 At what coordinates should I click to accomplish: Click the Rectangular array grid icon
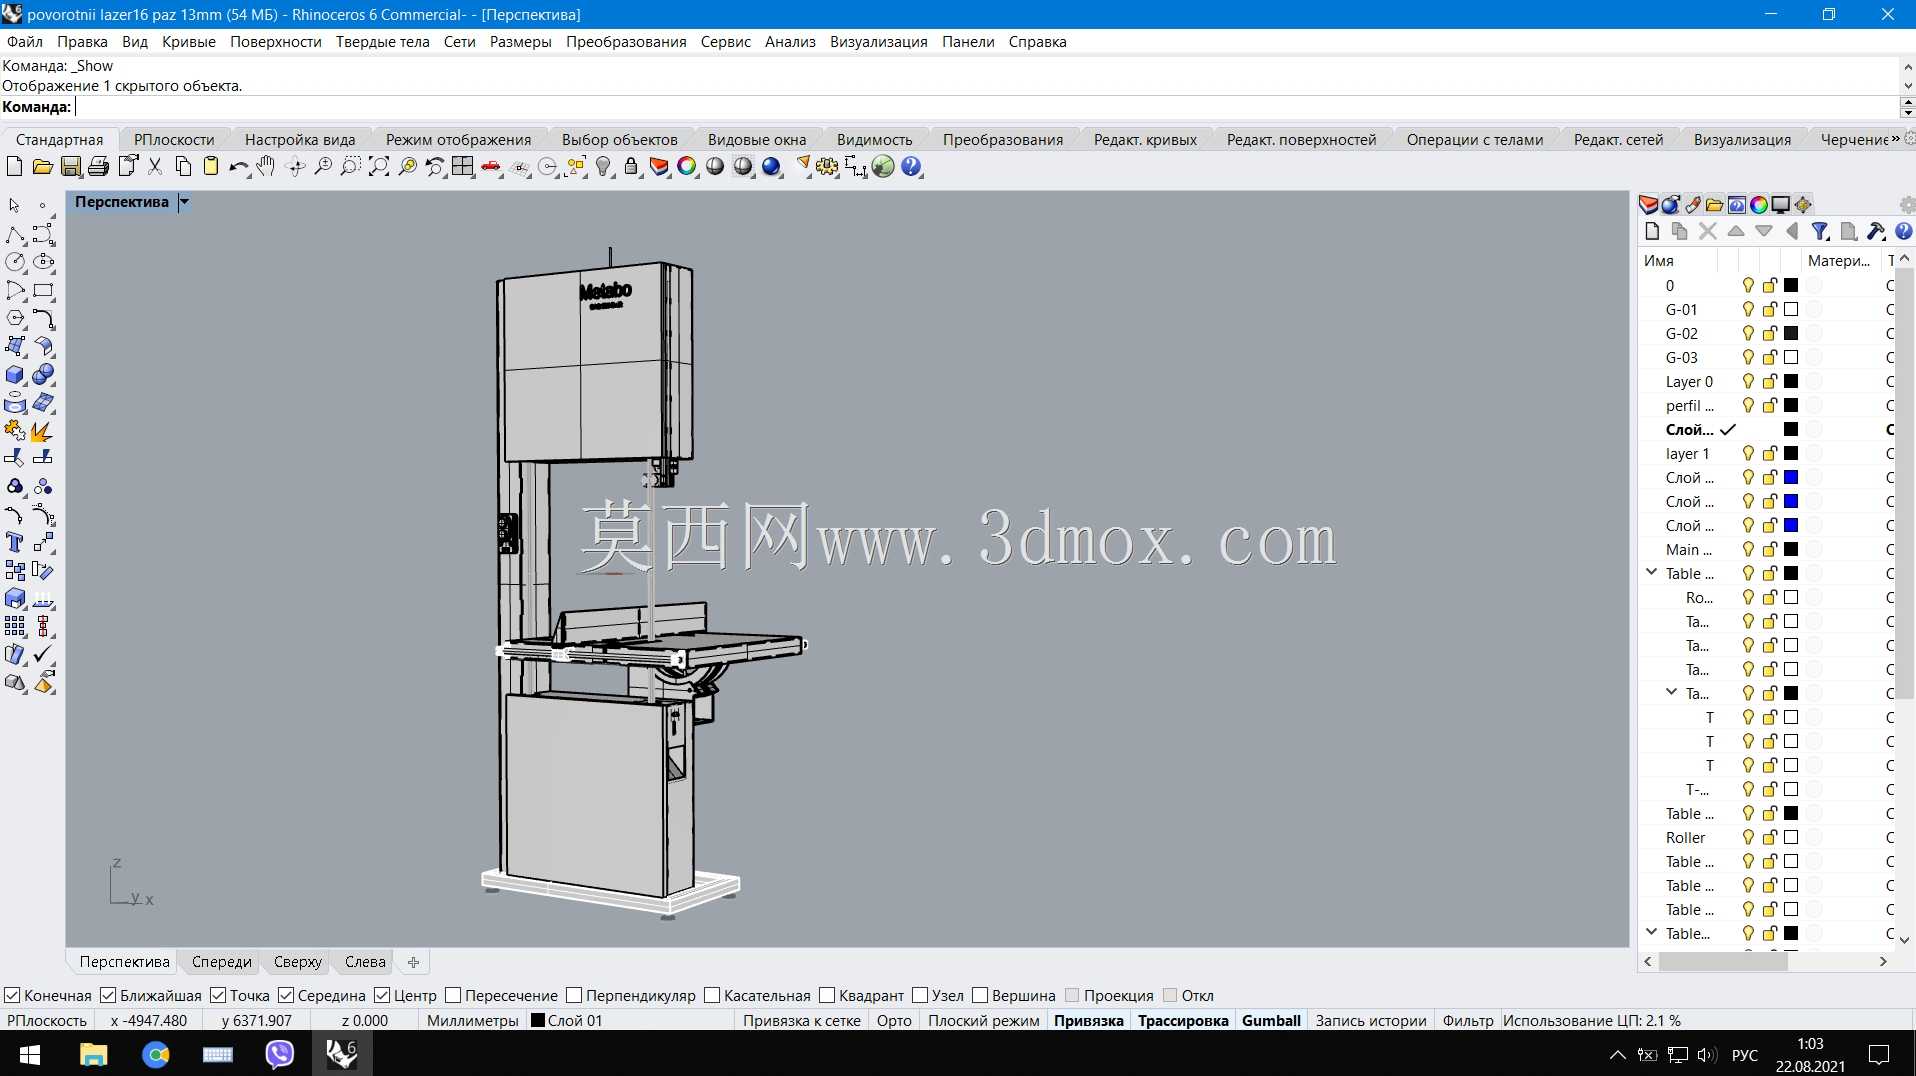(x=15, y=626)
